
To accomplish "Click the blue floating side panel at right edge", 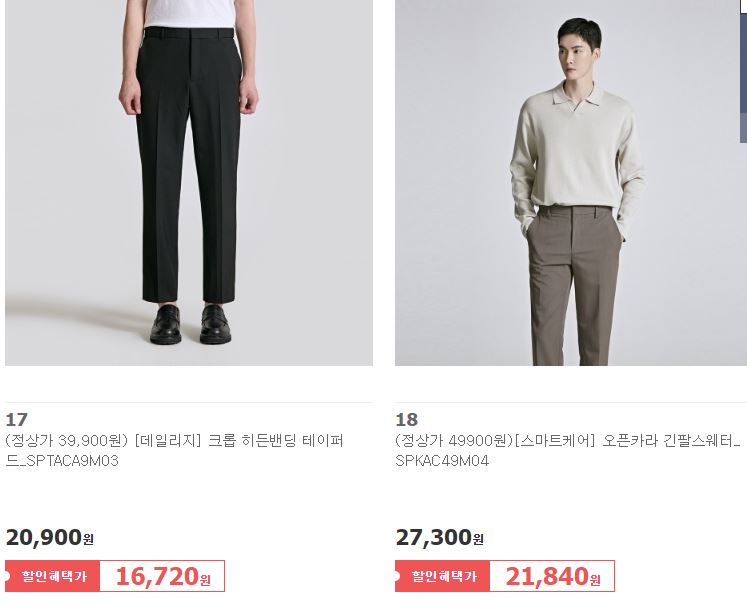I will [743, 78].
